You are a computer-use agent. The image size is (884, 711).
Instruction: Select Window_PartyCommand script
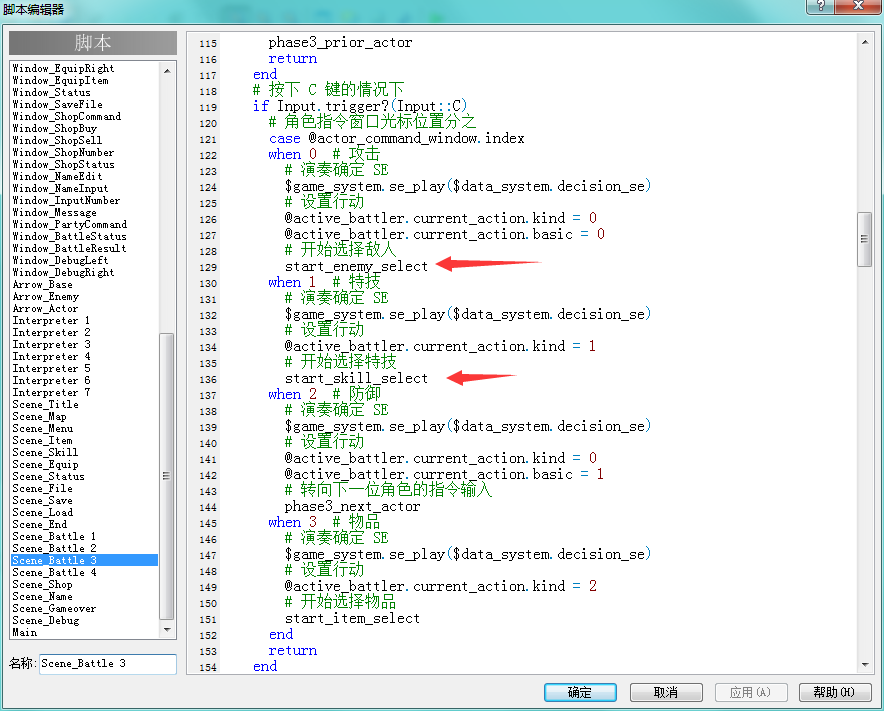(x=70, y=224)
